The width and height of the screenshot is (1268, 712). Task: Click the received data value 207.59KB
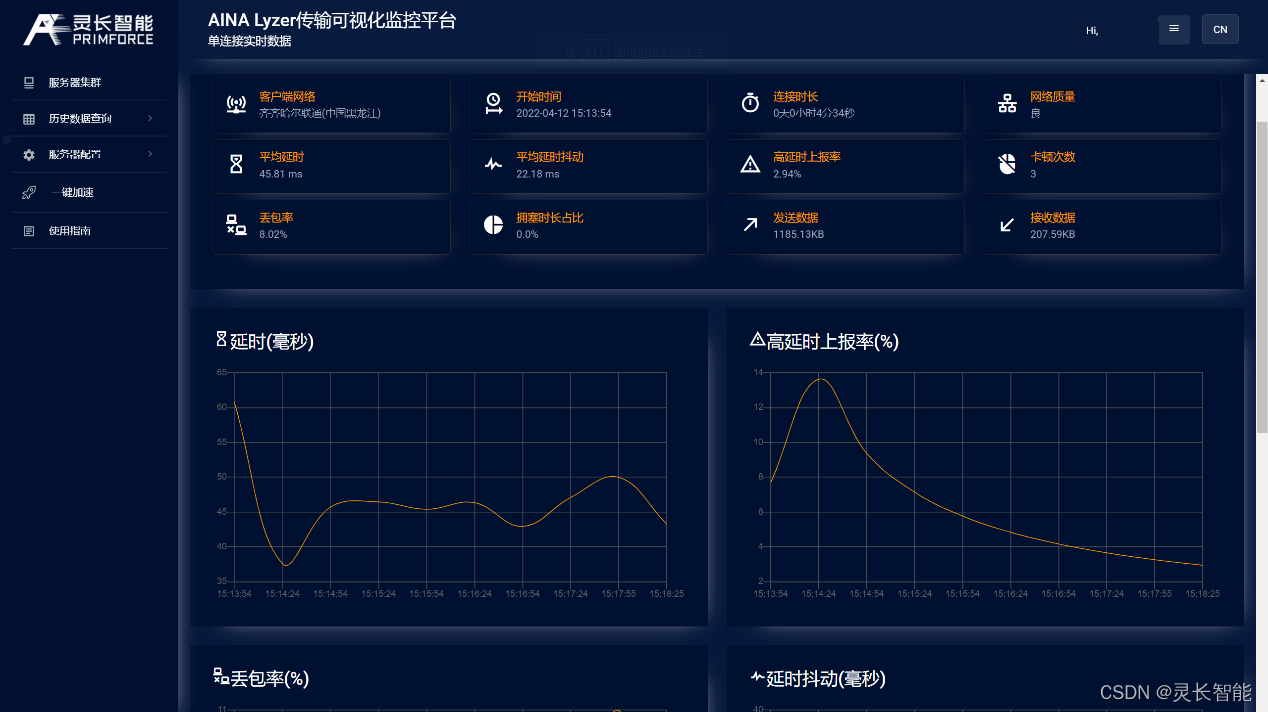[x=1053, y=235]
